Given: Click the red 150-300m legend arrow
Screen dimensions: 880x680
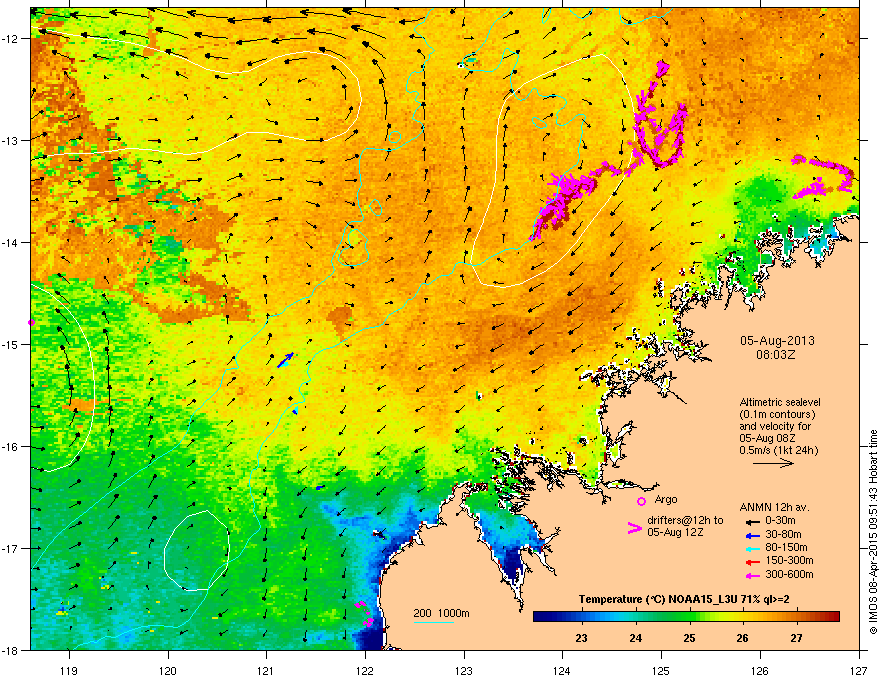Looking at the screenshot, I should pos(753,562).
